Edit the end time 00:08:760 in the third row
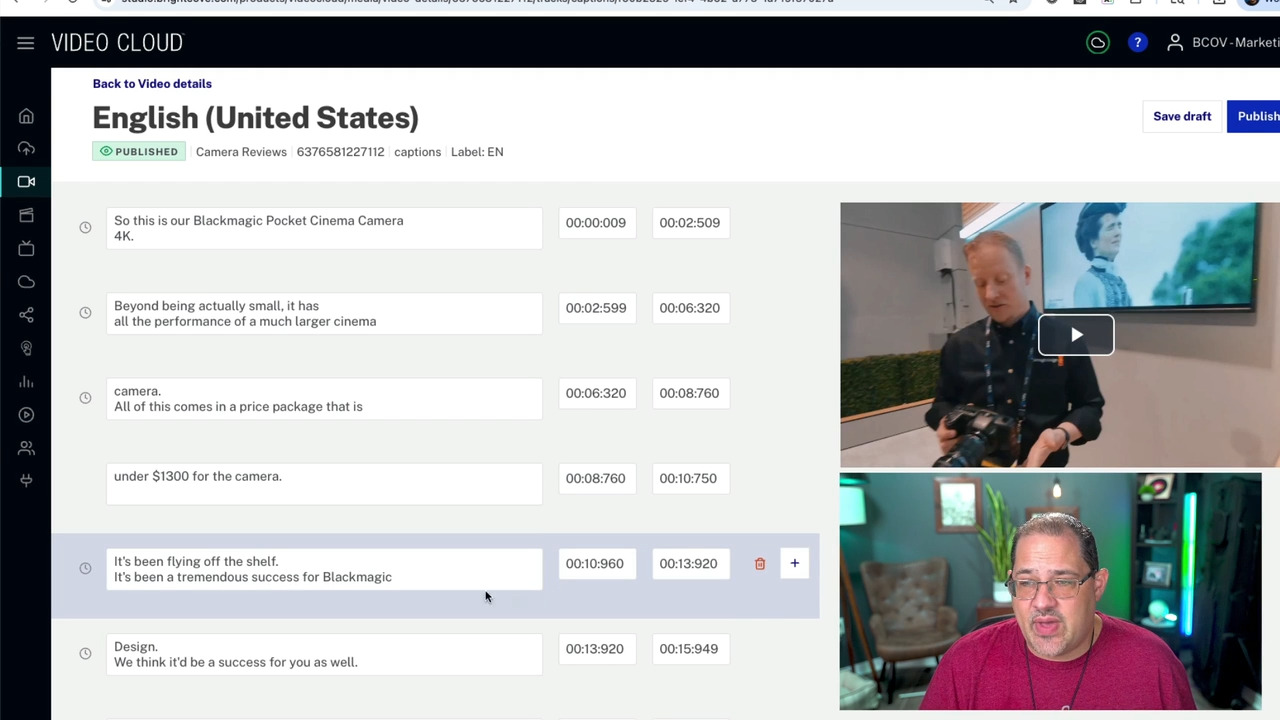 (x=690, y=393)
